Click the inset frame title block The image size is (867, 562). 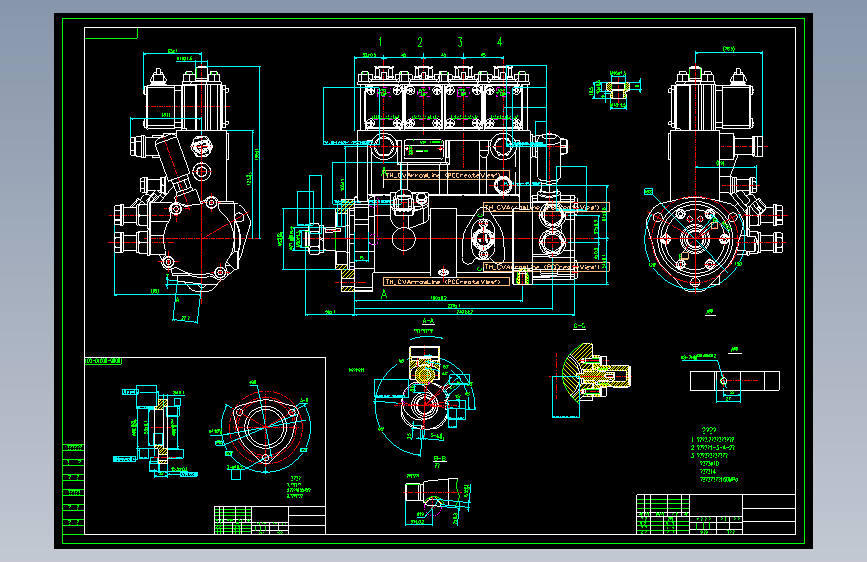270,520
